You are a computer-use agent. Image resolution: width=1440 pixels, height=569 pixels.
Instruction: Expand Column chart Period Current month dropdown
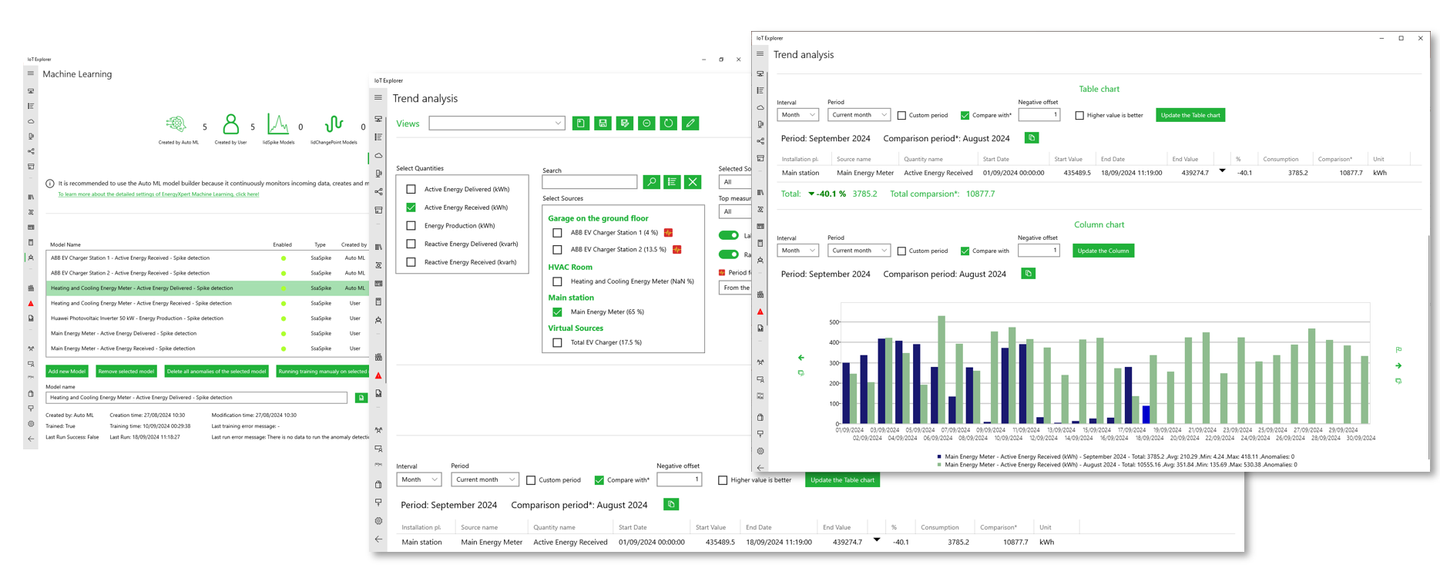(x=858, y=251)
